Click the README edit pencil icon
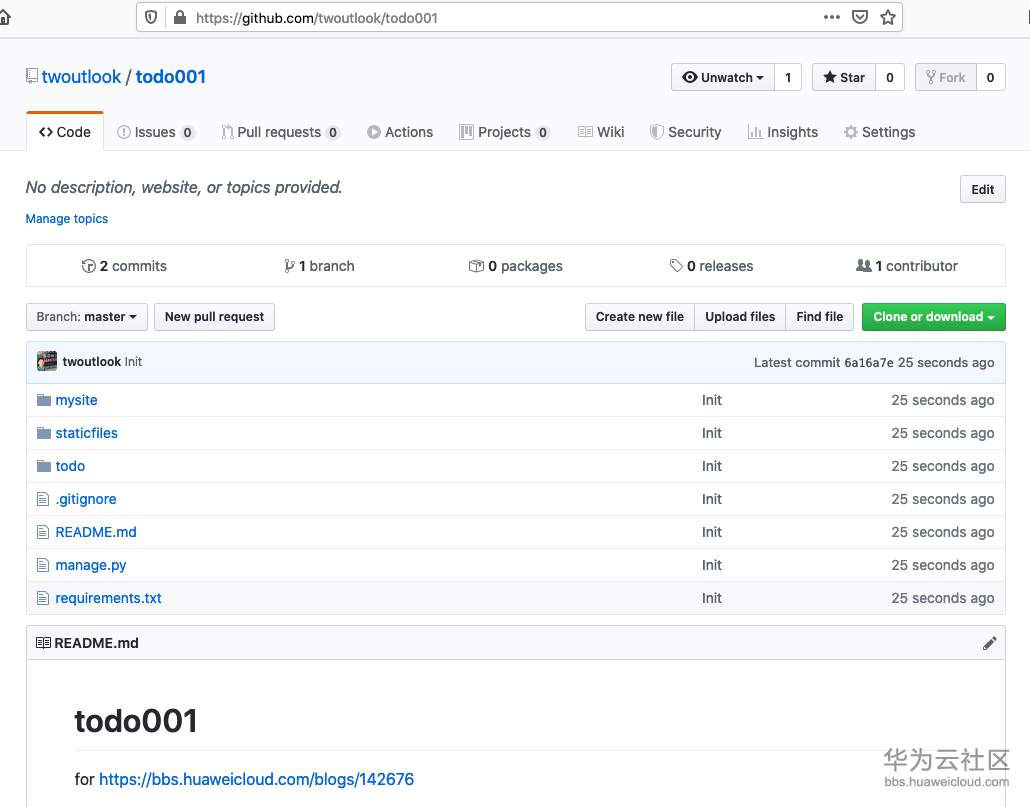This screenshot has width=1030, height=807. pyautogui.click(x=989, y=643)
